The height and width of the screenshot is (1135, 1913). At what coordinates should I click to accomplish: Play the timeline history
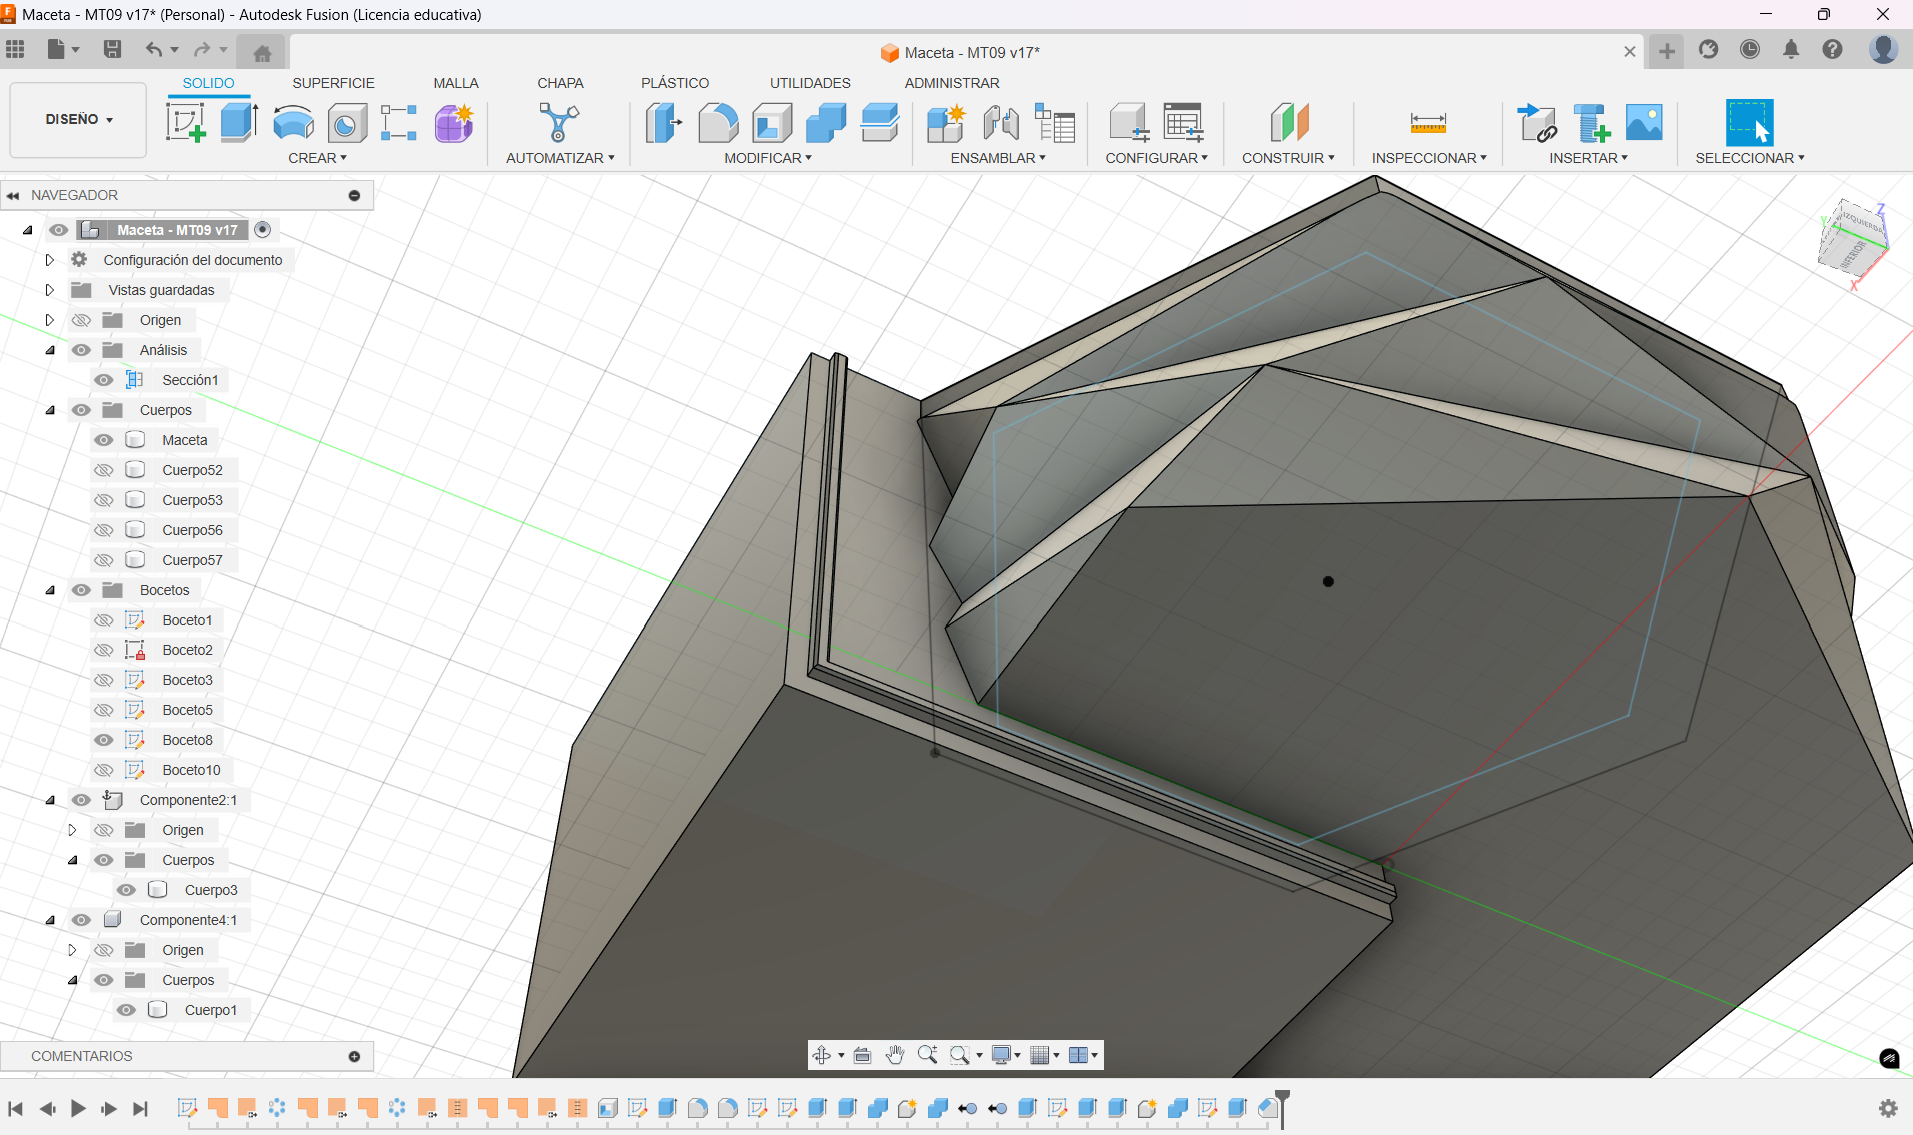pyautogui.click(x=78, y=1108)
